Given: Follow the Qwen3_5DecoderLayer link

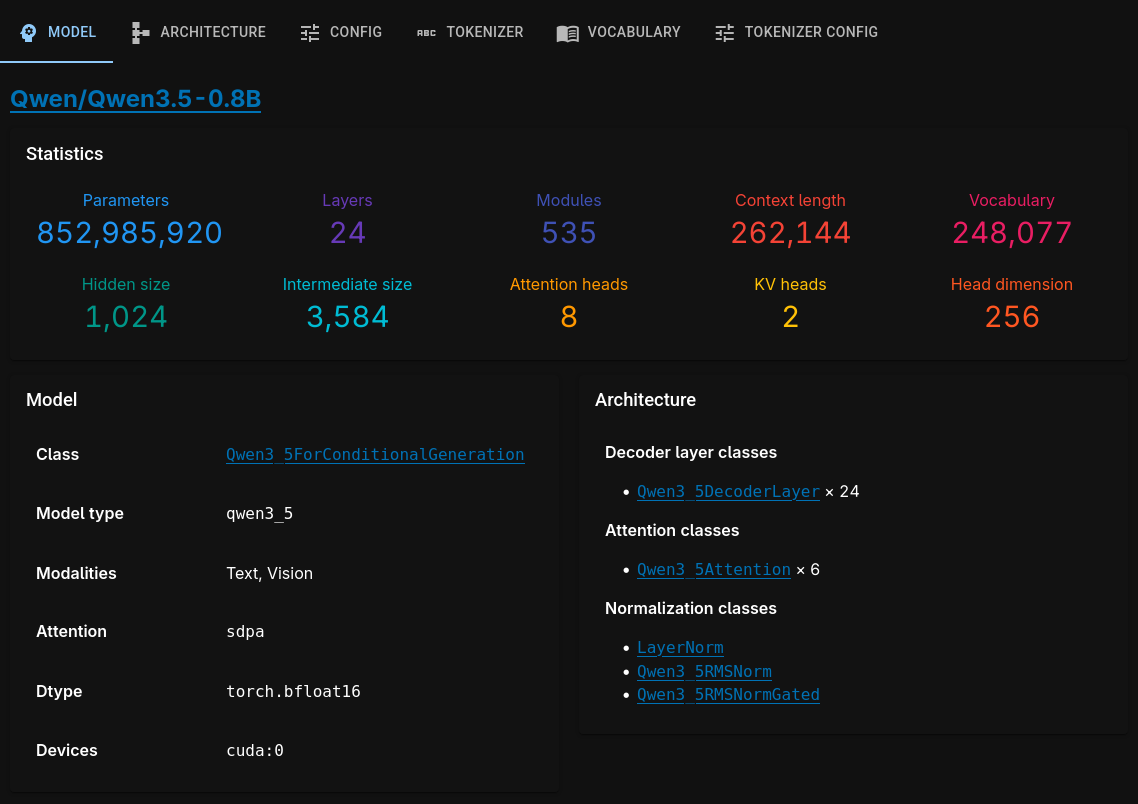Looking at the screenshot, I should click(728, 491).
